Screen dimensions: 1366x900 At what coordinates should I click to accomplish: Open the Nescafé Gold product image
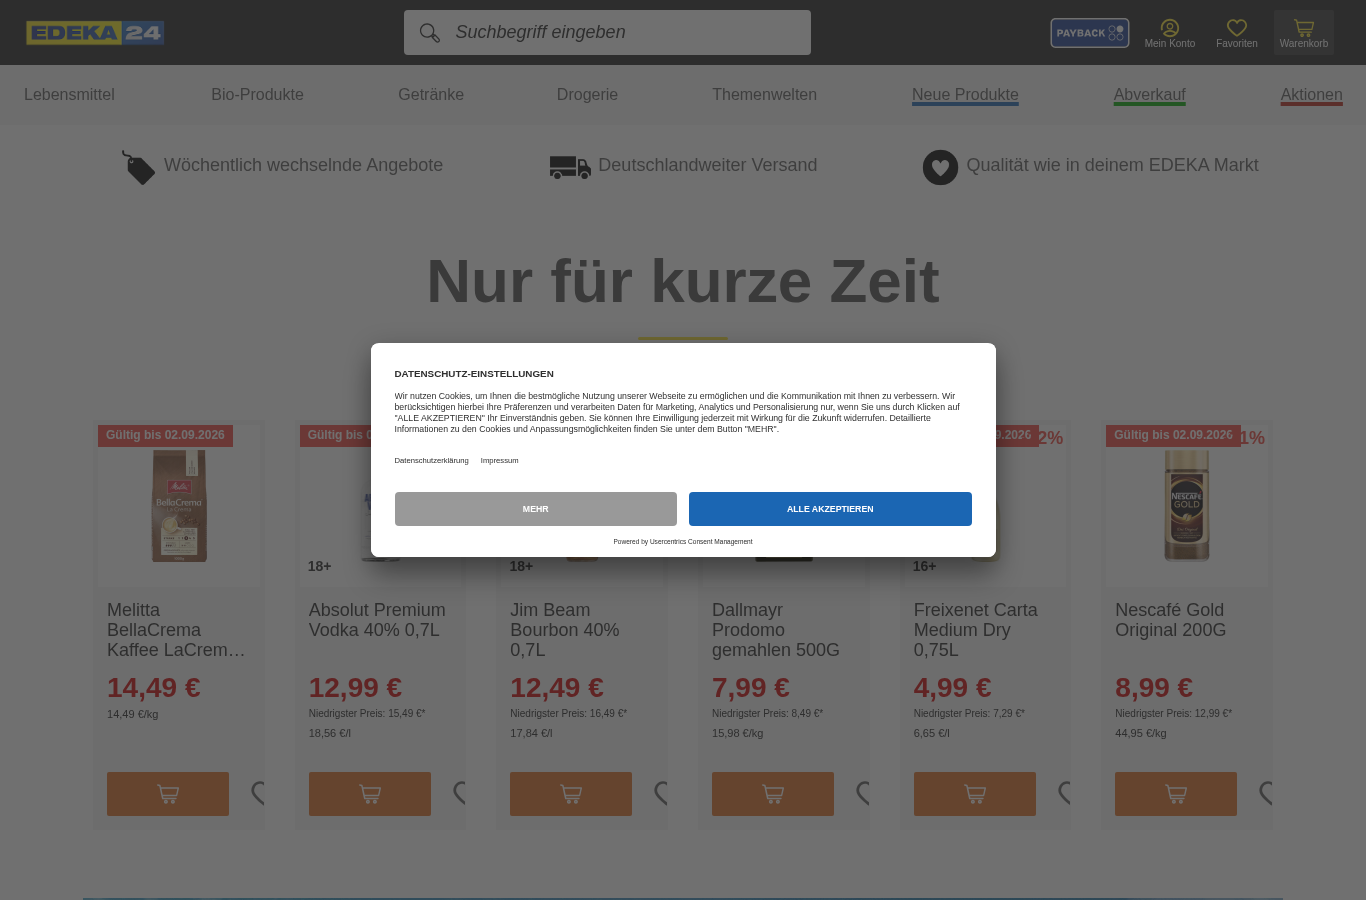[x=1187, y=505]
